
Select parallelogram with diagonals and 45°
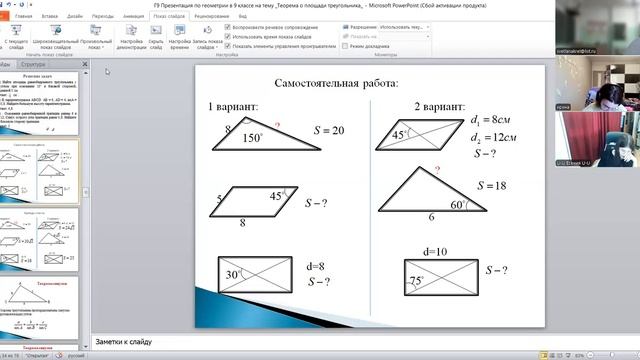(x=420, y=135)
